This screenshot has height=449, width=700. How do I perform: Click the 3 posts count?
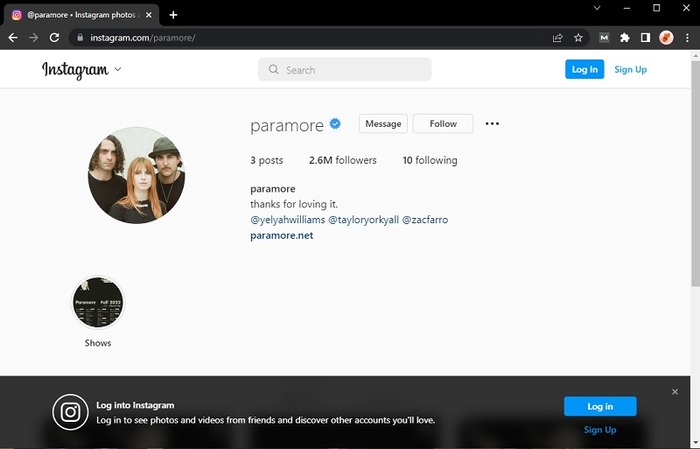pyautogui.click(x=267, y=160)
